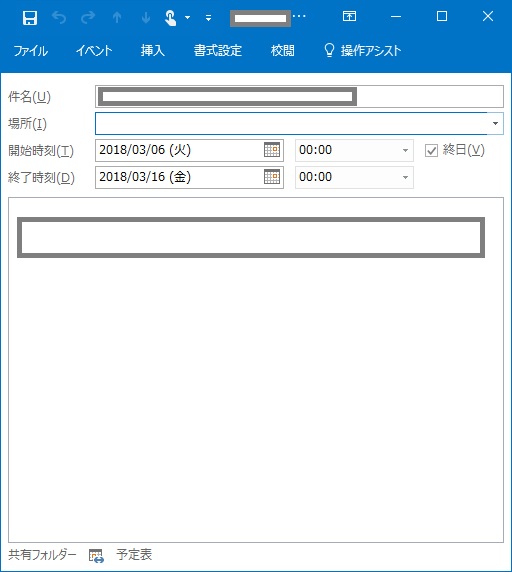Open Ribbon Display Options button
The image size is (512, 572).
[349, 16]
